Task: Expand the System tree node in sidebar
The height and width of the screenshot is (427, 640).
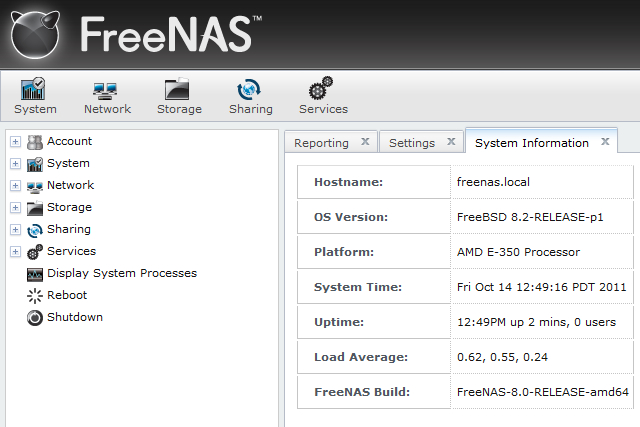Action: coord(15,163)
